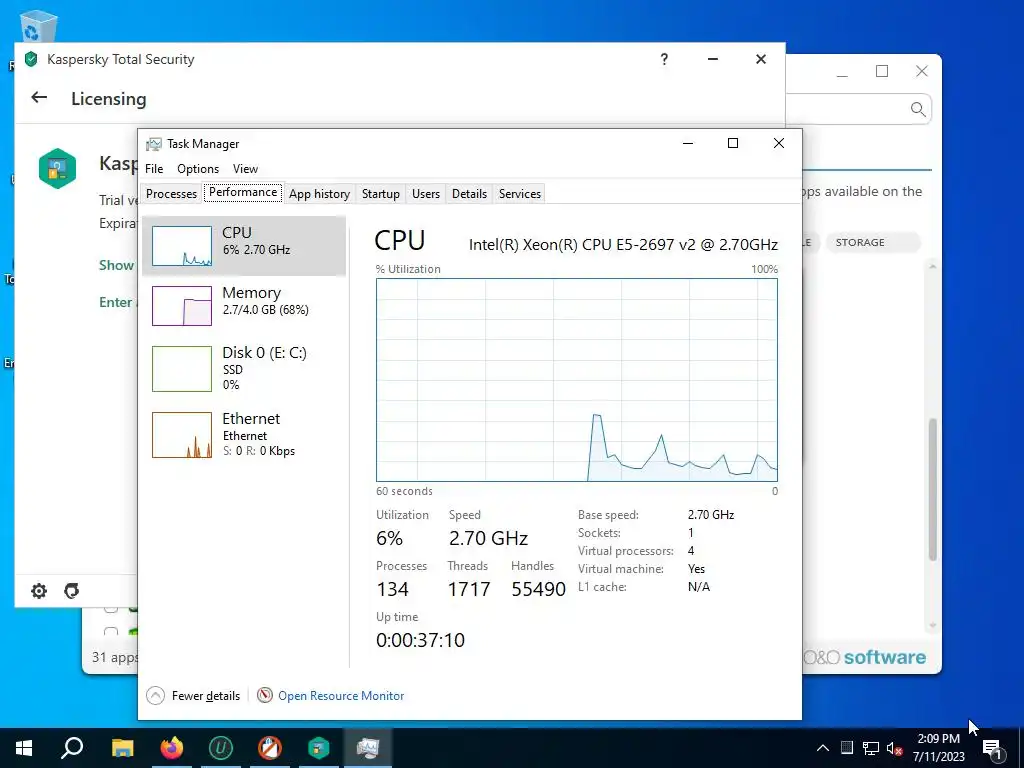Open taskbar Search magnifier
The image size is (1024, 768).
(72, 748)
